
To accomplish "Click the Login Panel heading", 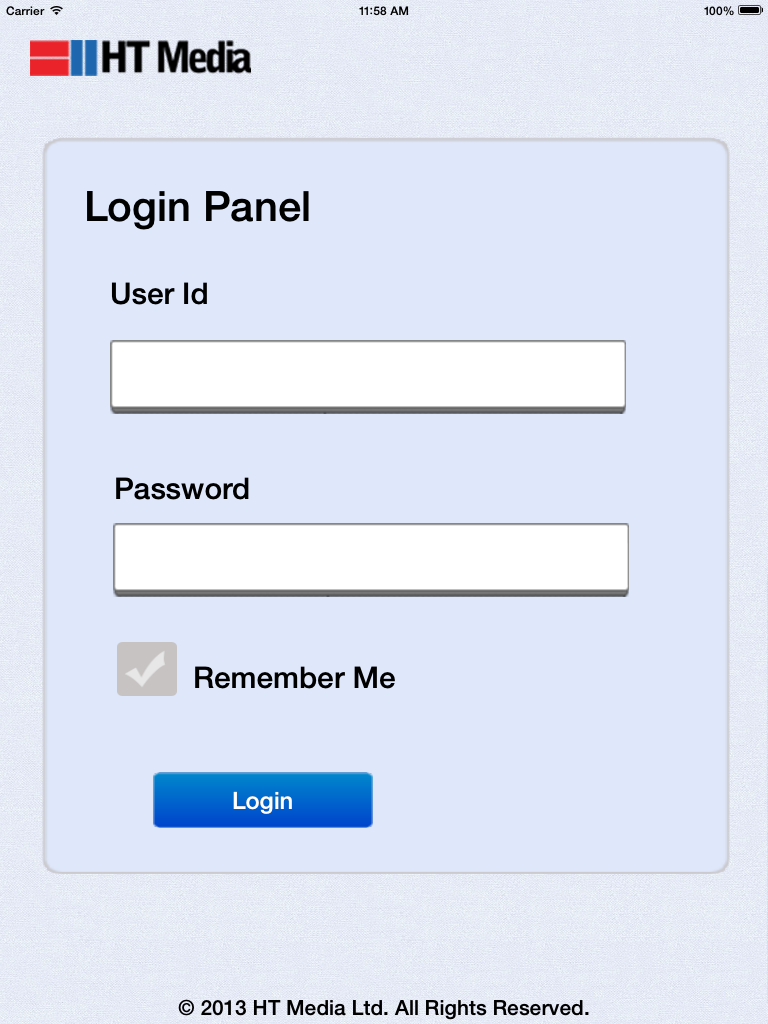I will click(x=197, y=208).
